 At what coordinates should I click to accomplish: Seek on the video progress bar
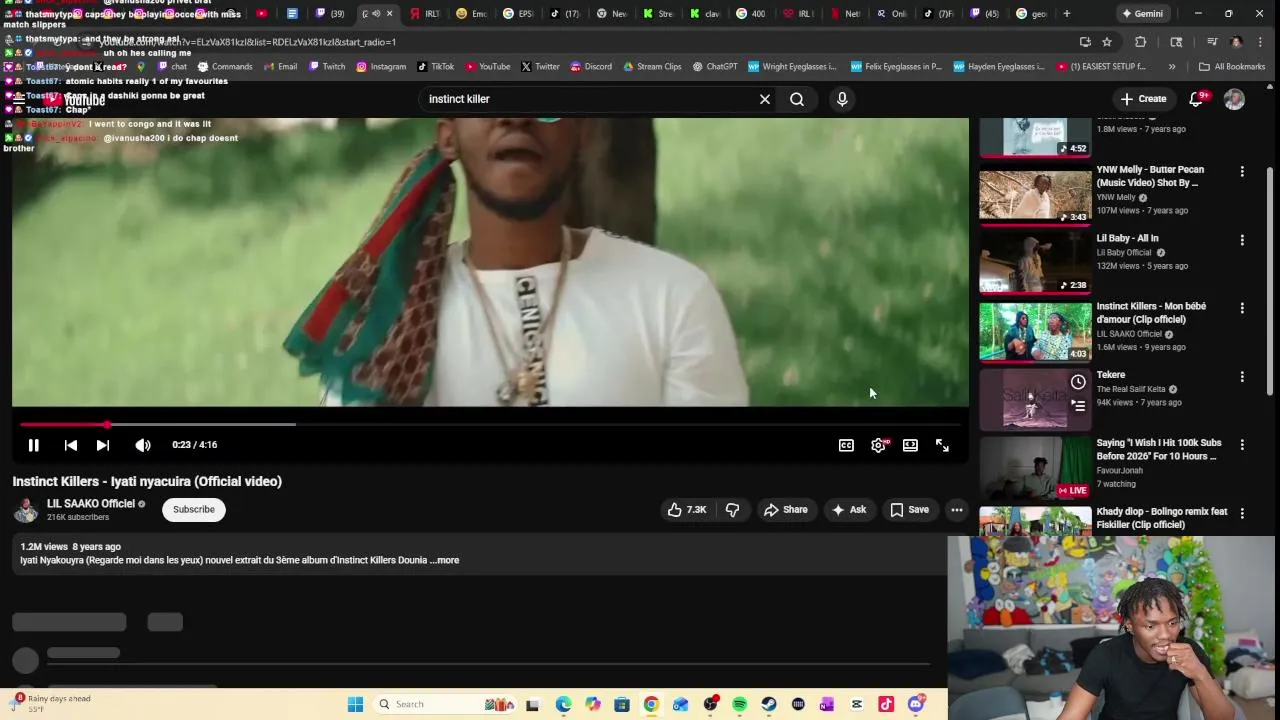[x=490, y=424]
